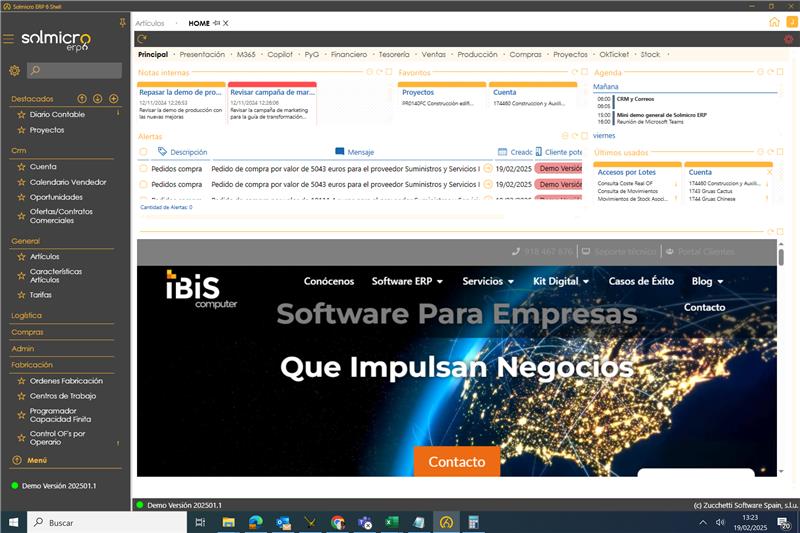800x533 pixels.
Task: Toggle favorite star for Calendario Vendedor
Action: (x=21, y=182)
